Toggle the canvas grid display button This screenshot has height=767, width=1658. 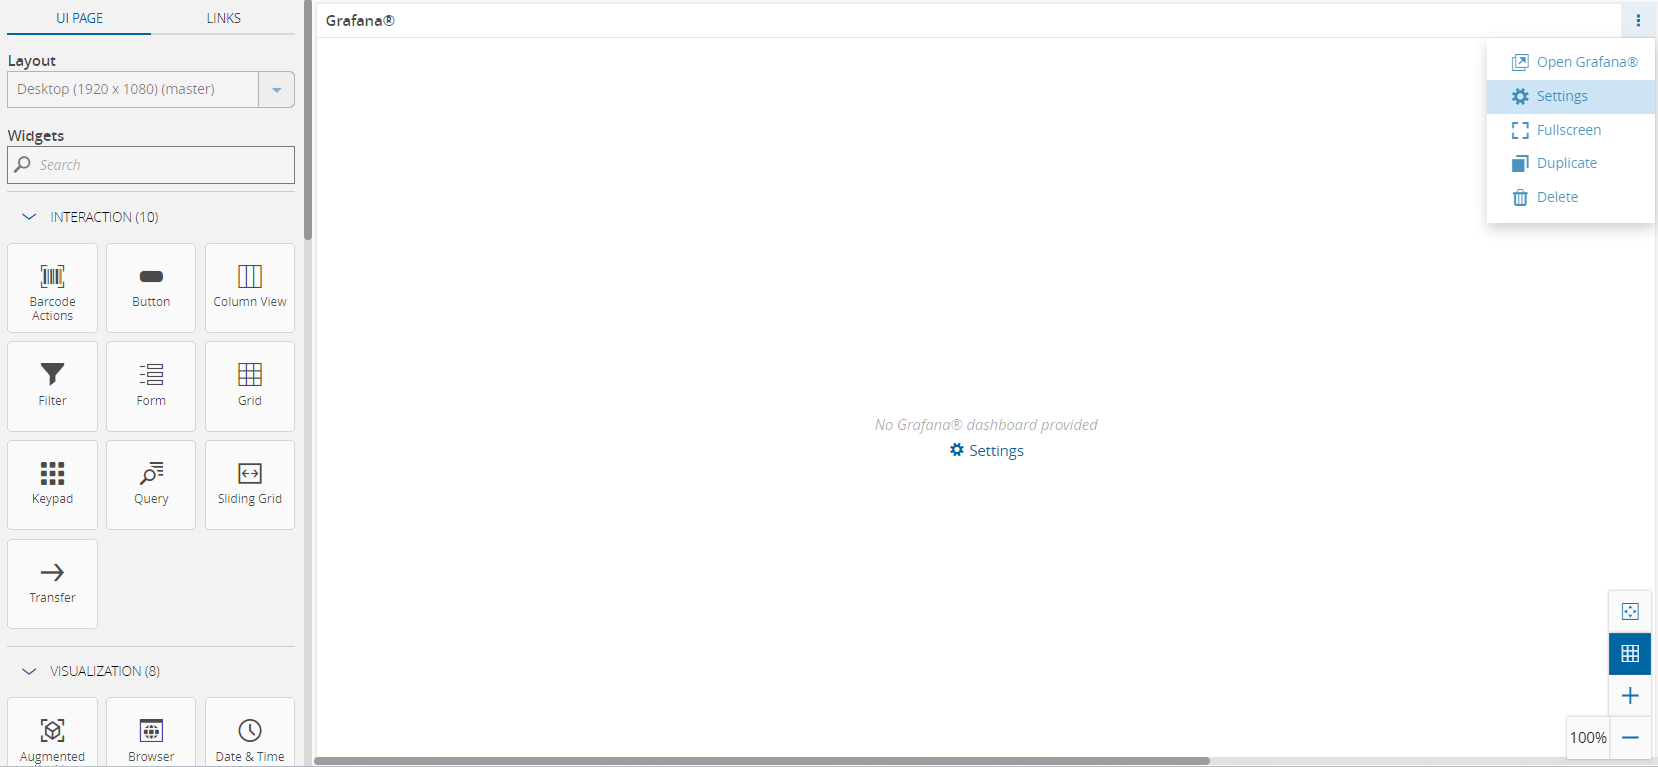coord(1630,654)
